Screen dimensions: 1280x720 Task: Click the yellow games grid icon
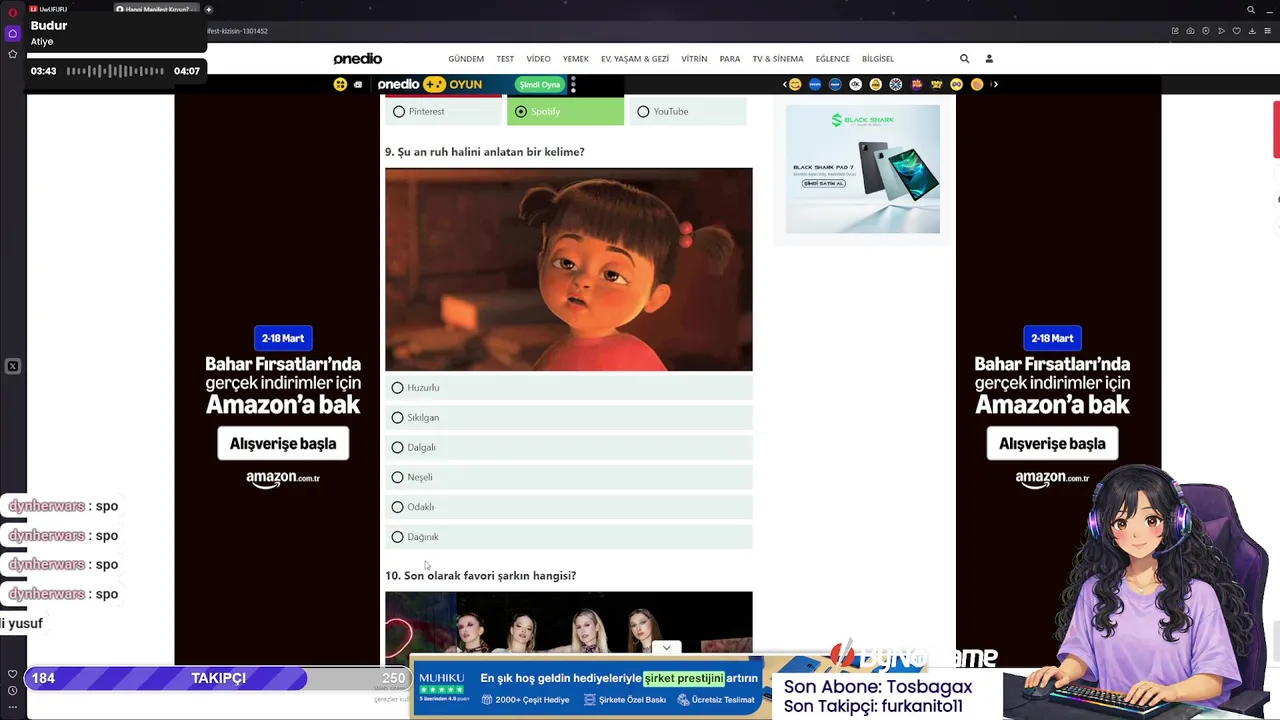340,84
